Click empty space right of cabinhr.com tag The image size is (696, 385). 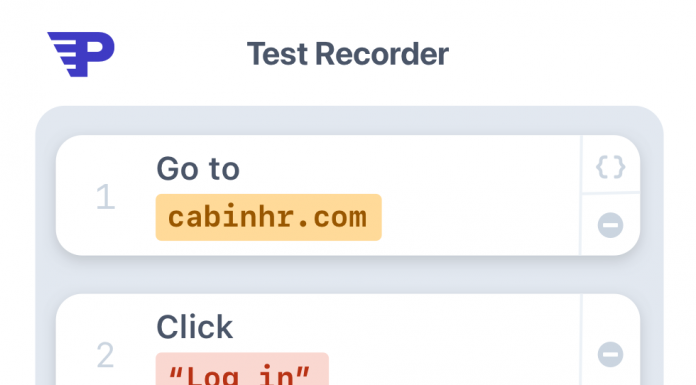coord(479,217)
